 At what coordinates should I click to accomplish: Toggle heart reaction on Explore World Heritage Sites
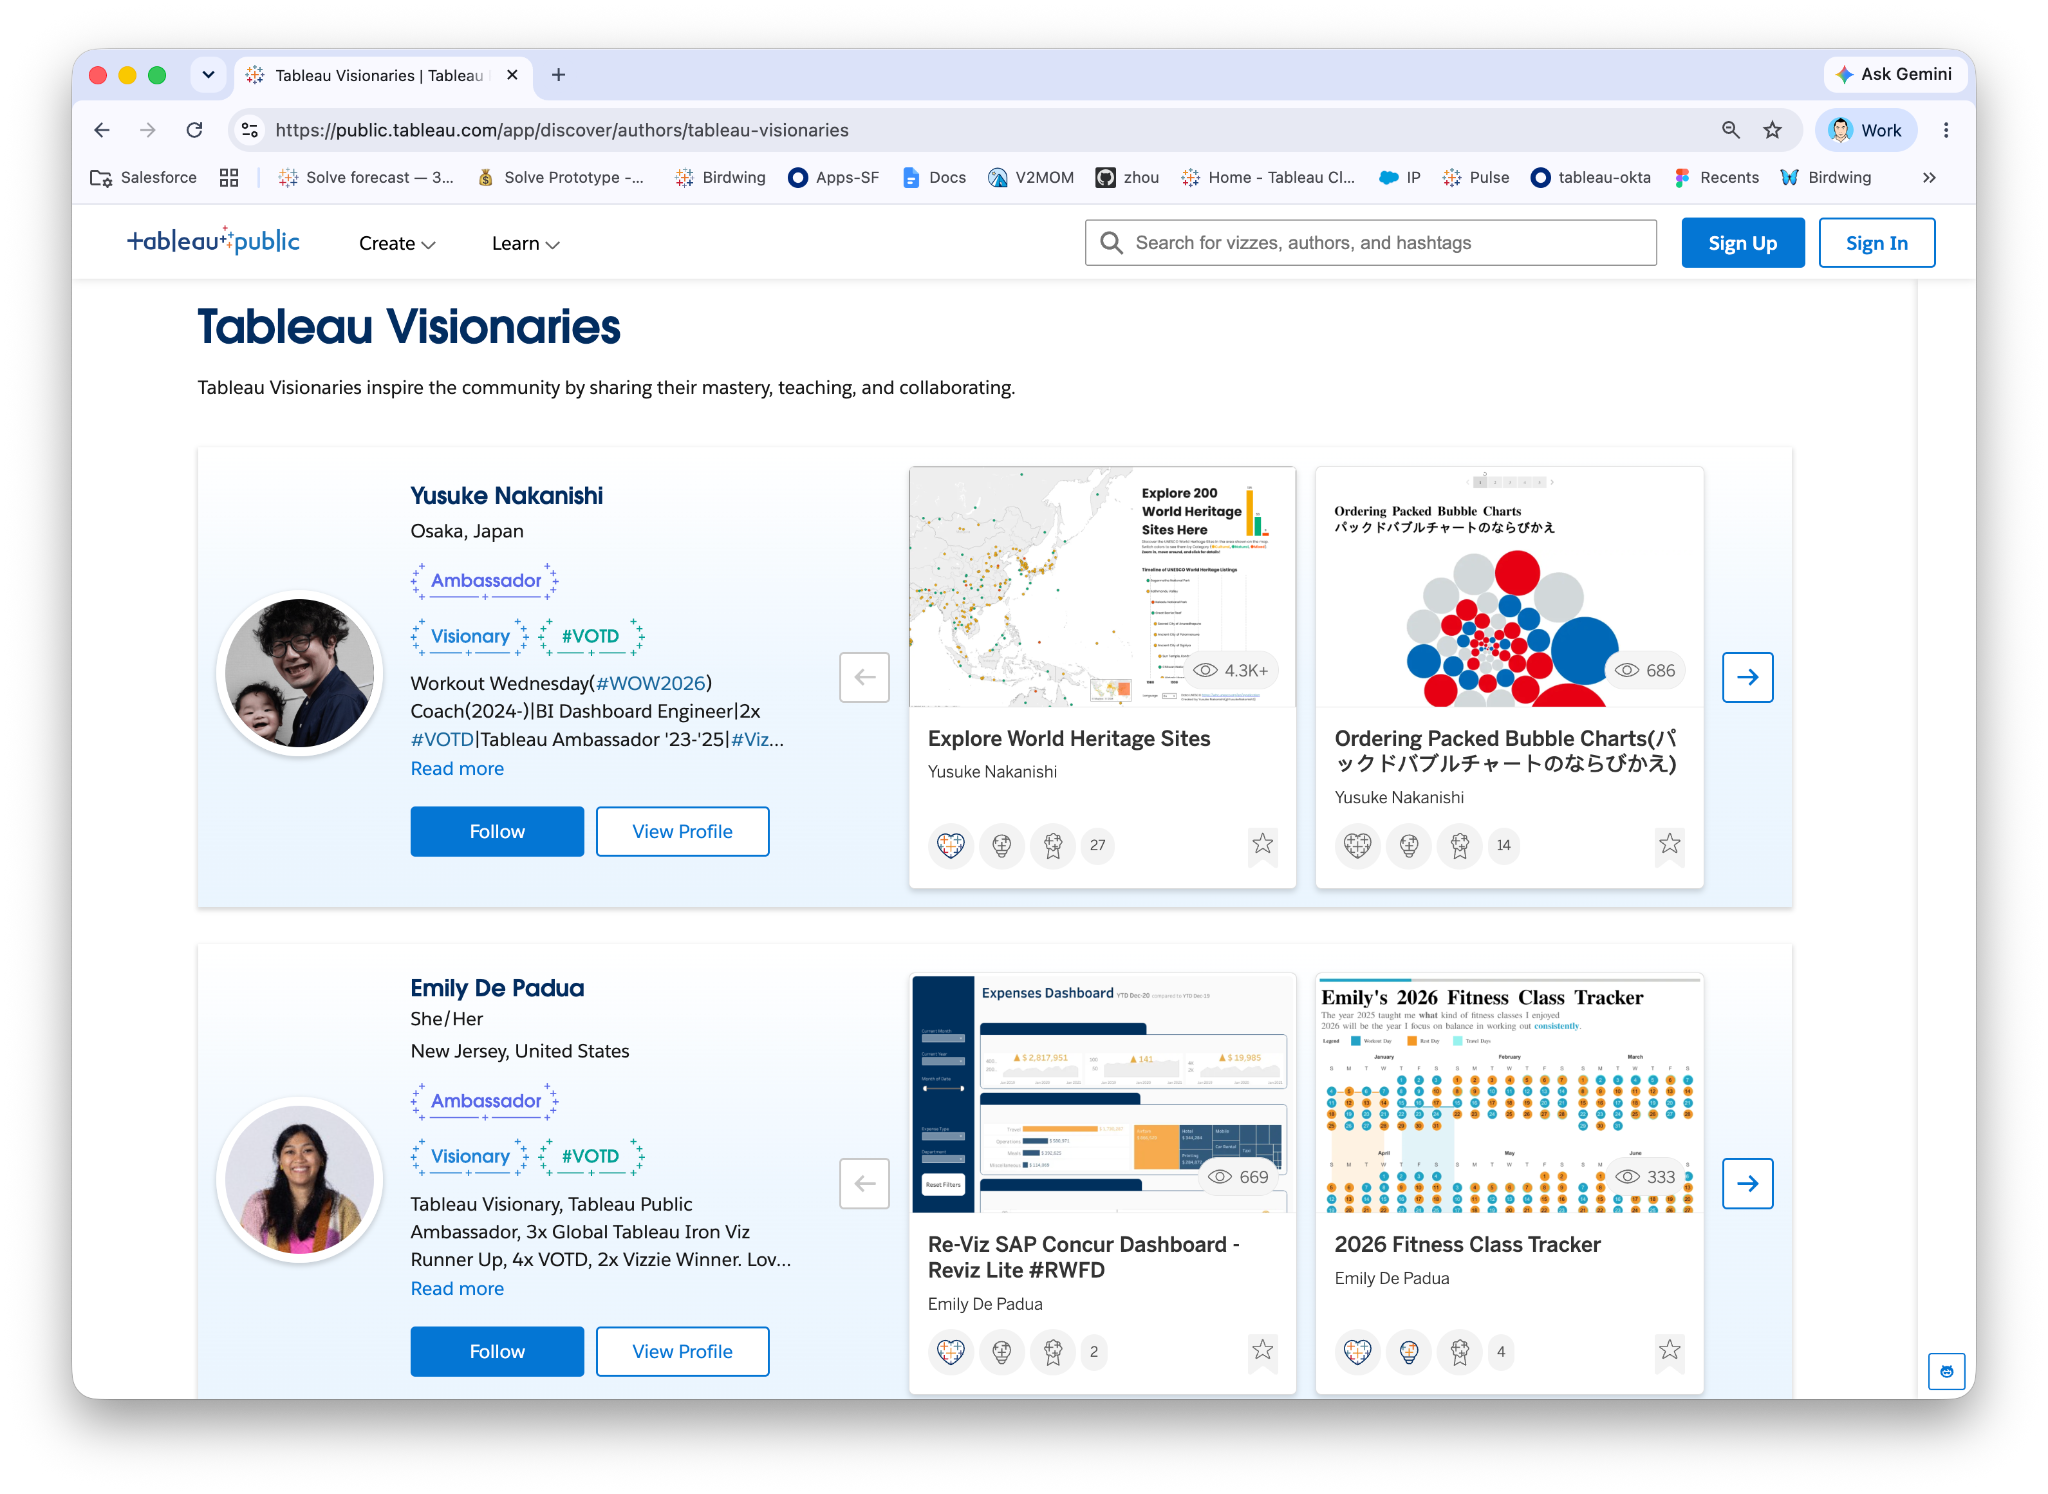pyautogui.click(x=951, y=846)
